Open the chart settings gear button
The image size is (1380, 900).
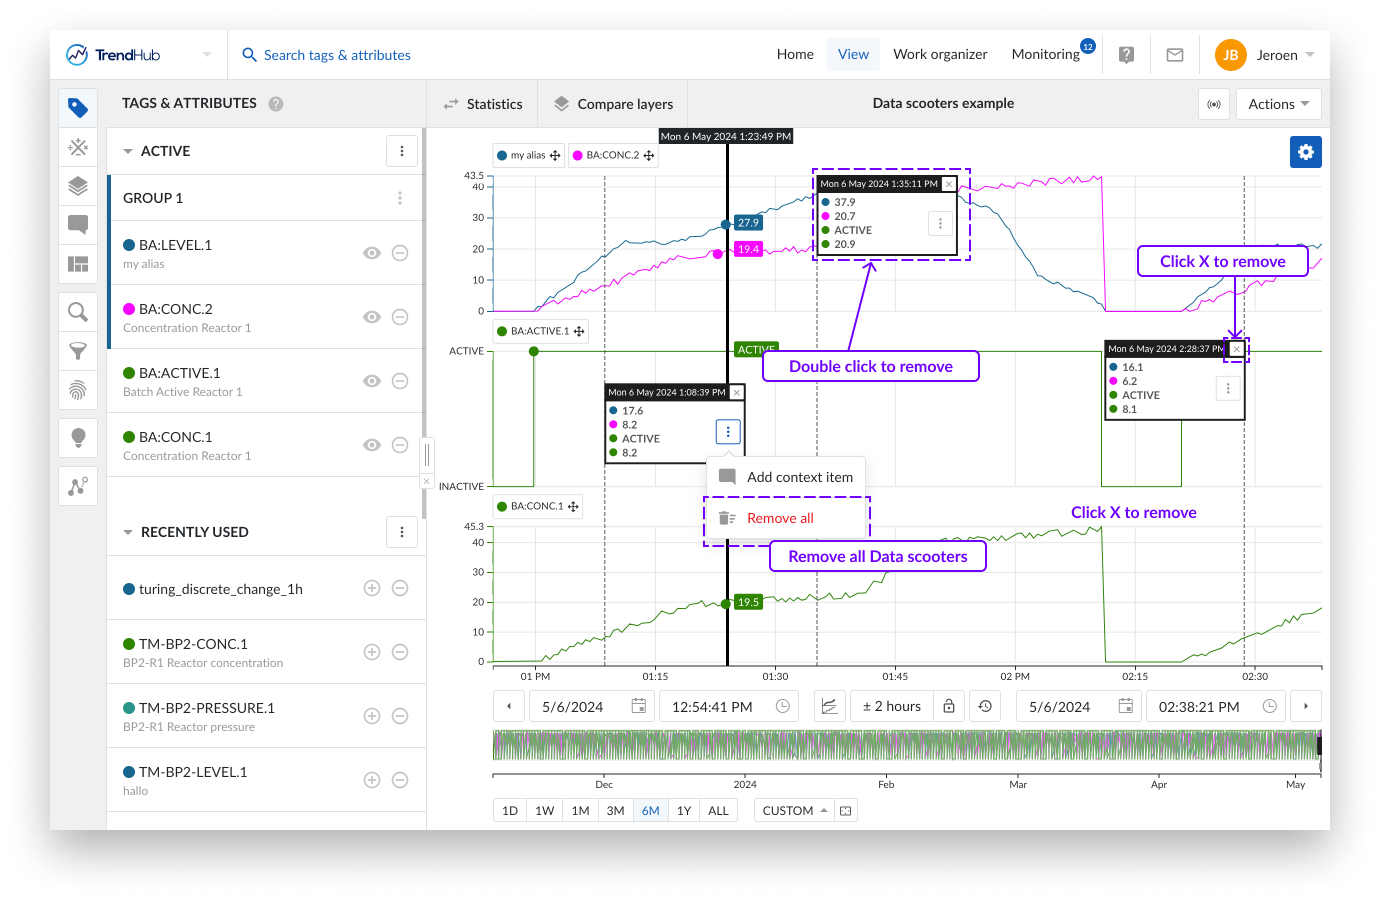[x=1305, y=152]
